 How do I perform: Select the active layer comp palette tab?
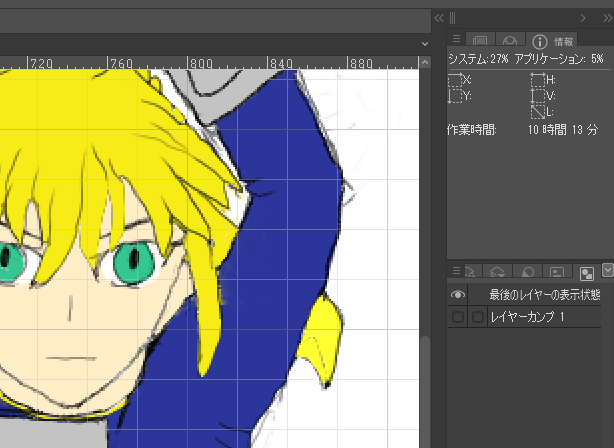pos(587,271)
